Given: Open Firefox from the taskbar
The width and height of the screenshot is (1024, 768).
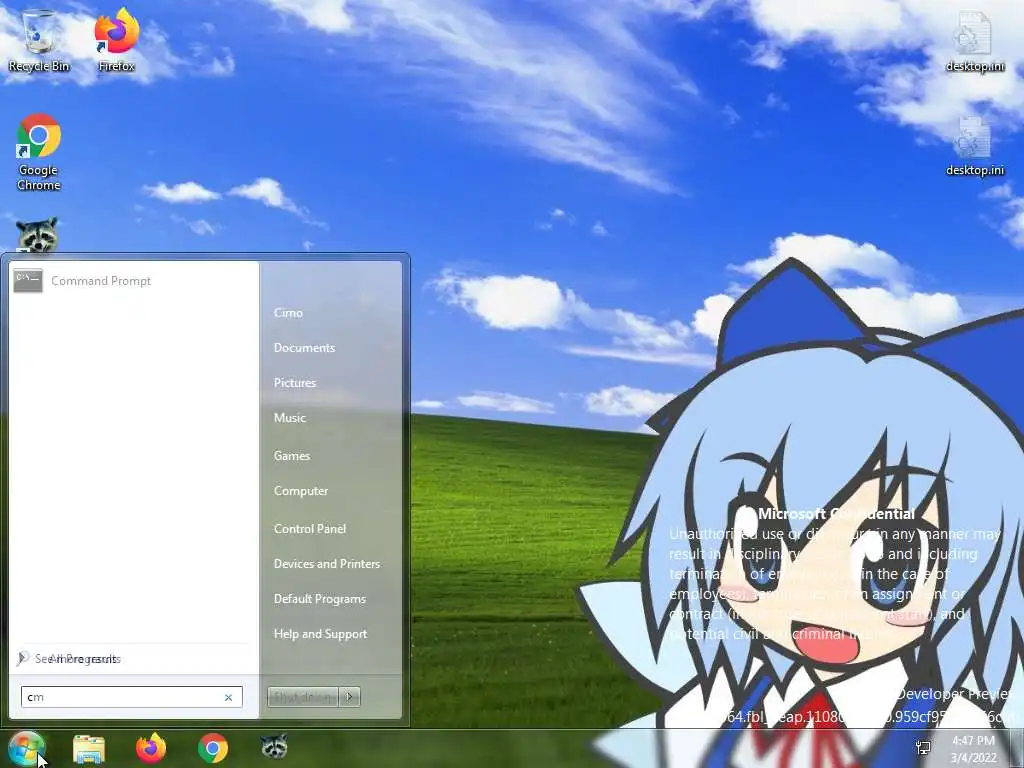Looking at the screenshot, I should tap(151, 748).
